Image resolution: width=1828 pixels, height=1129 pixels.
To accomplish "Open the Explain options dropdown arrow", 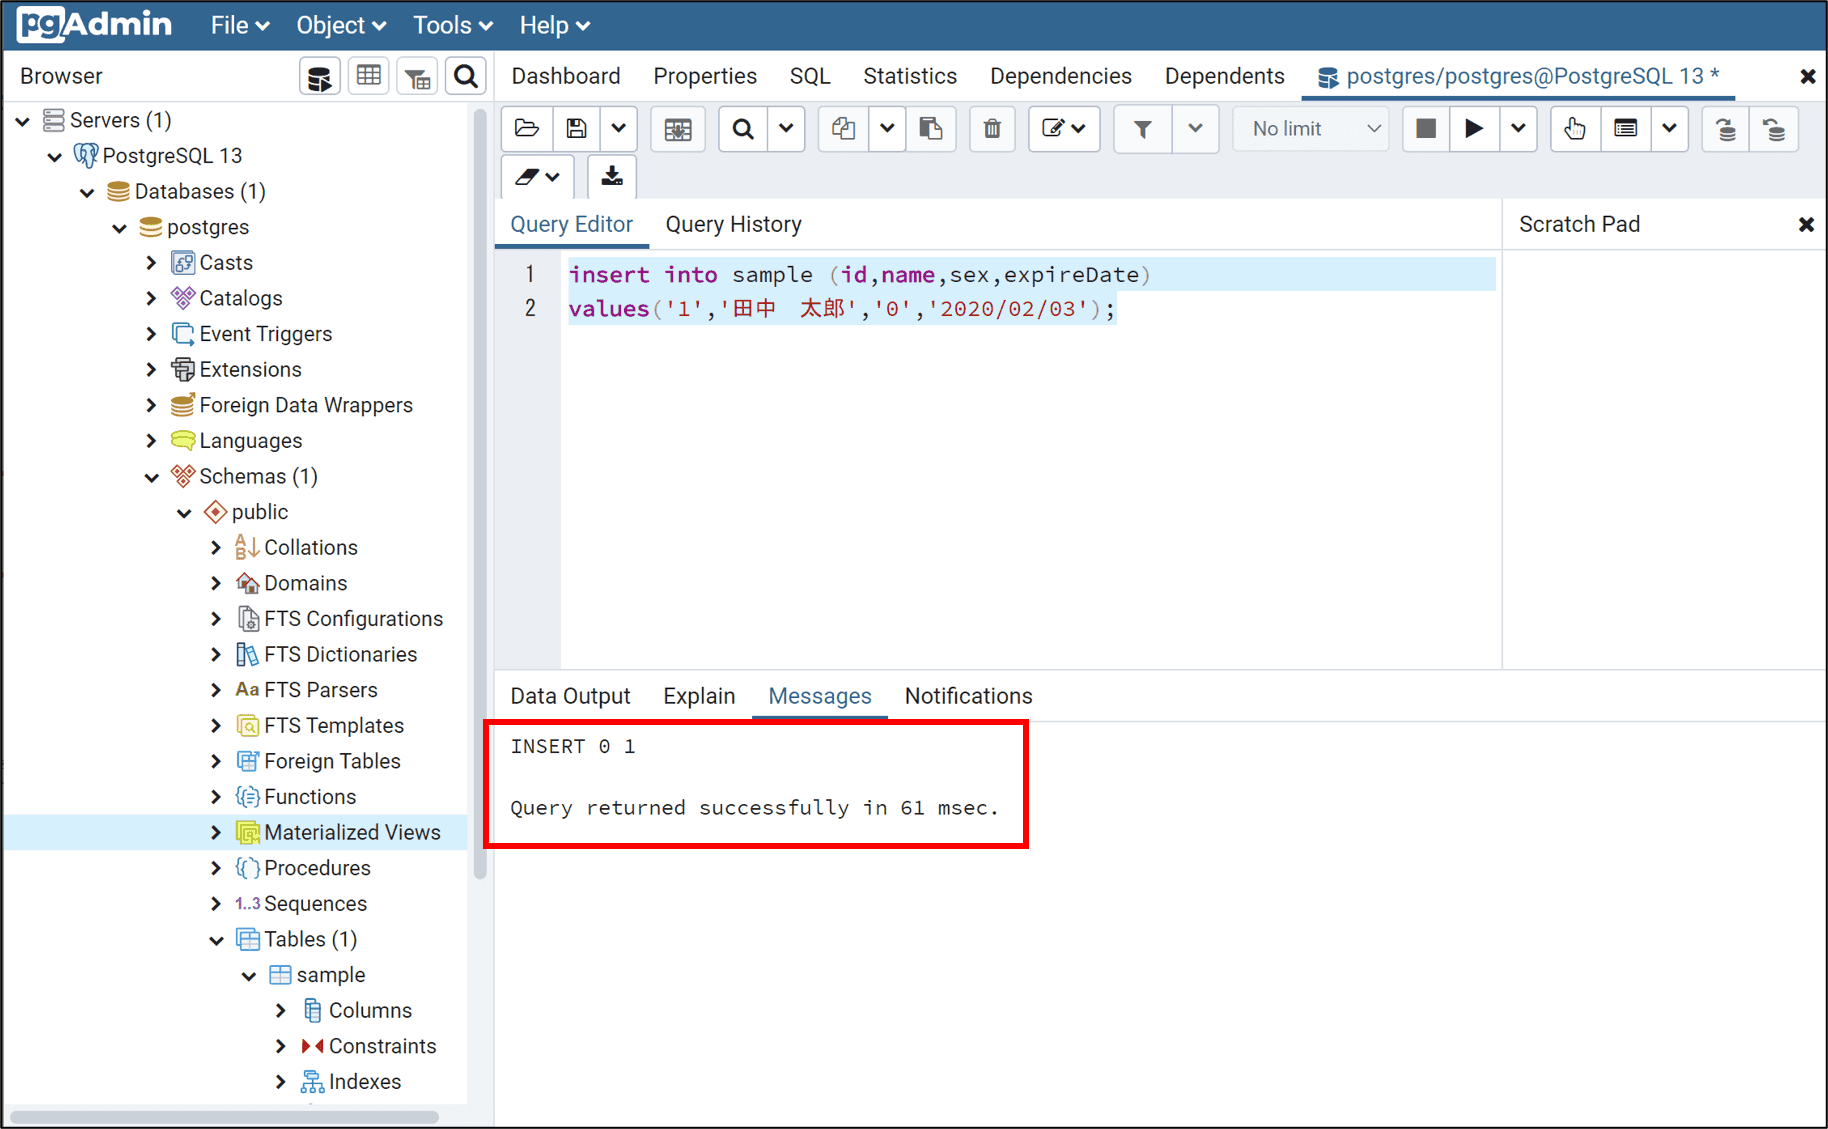I will (1669, 129).
